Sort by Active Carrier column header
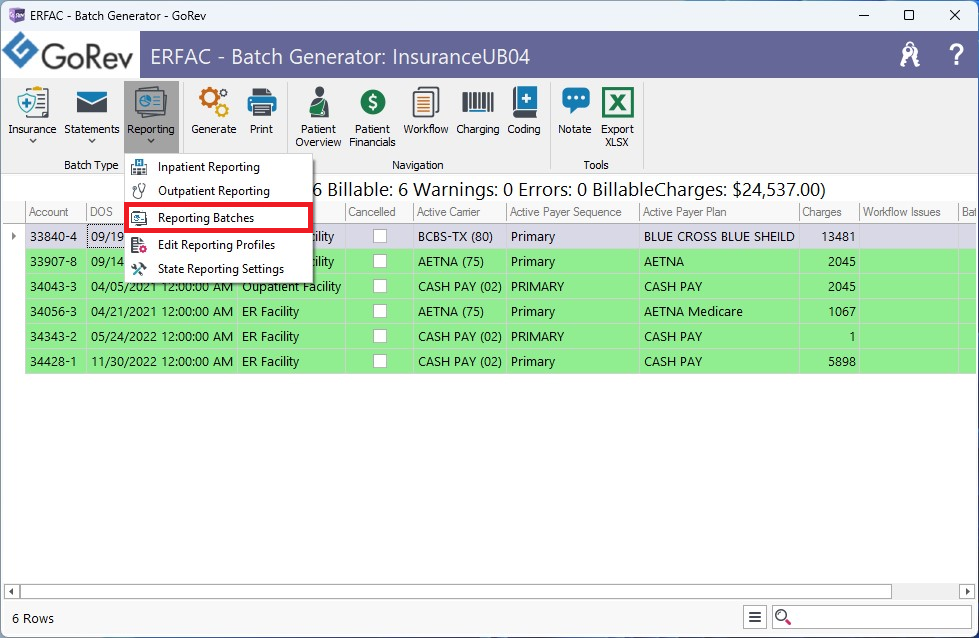This screenshot has width=979, height=638. pyautogui.click(x=460, y=212)
